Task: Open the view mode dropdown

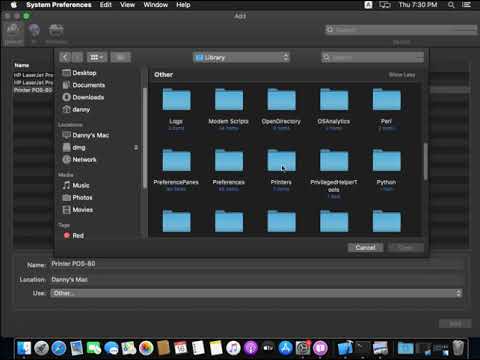Action: pyautogui.click(x=97, y=57)
